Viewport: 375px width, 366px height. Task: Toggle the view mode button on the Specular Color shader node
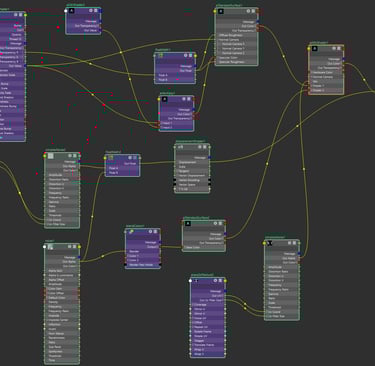(x=253, y=11)
